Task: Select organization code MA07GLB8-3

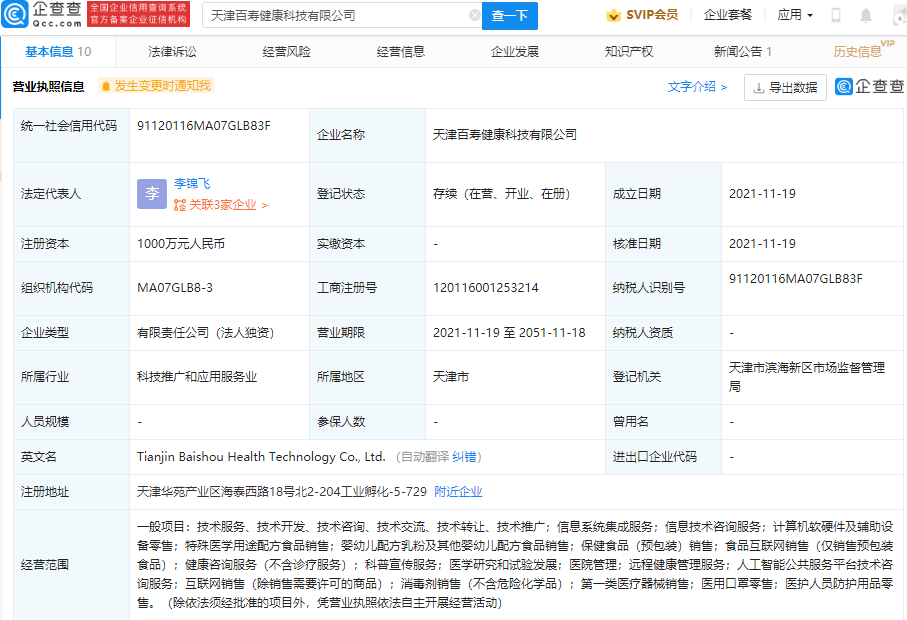Action: pos(175,288)
